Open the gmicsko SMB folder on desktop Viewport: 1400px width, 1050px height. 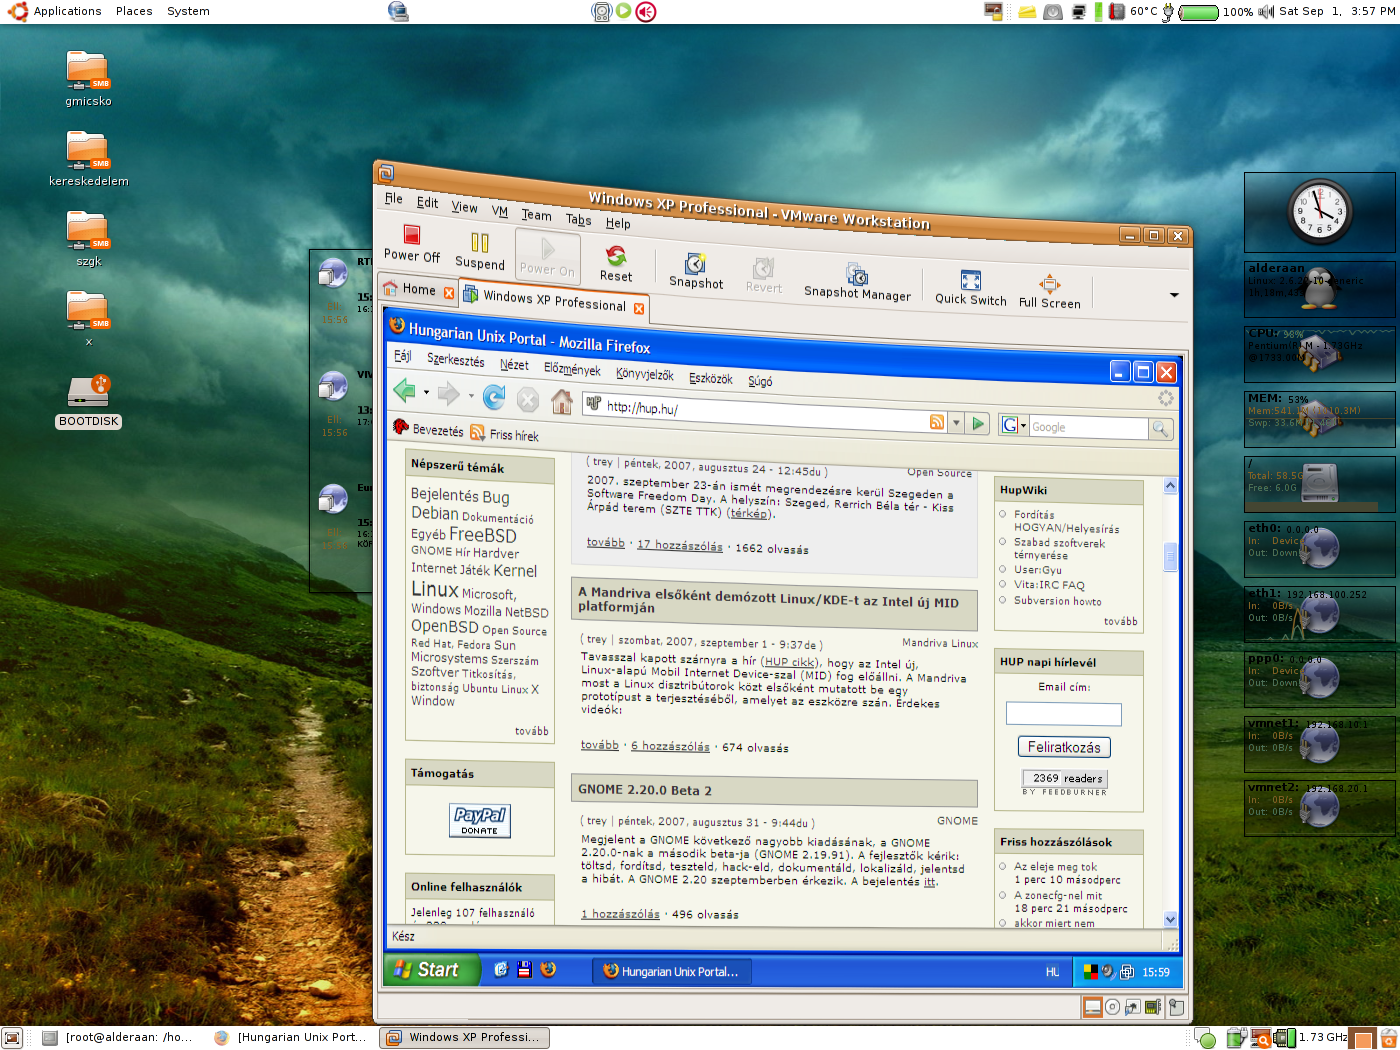point(88,78)
